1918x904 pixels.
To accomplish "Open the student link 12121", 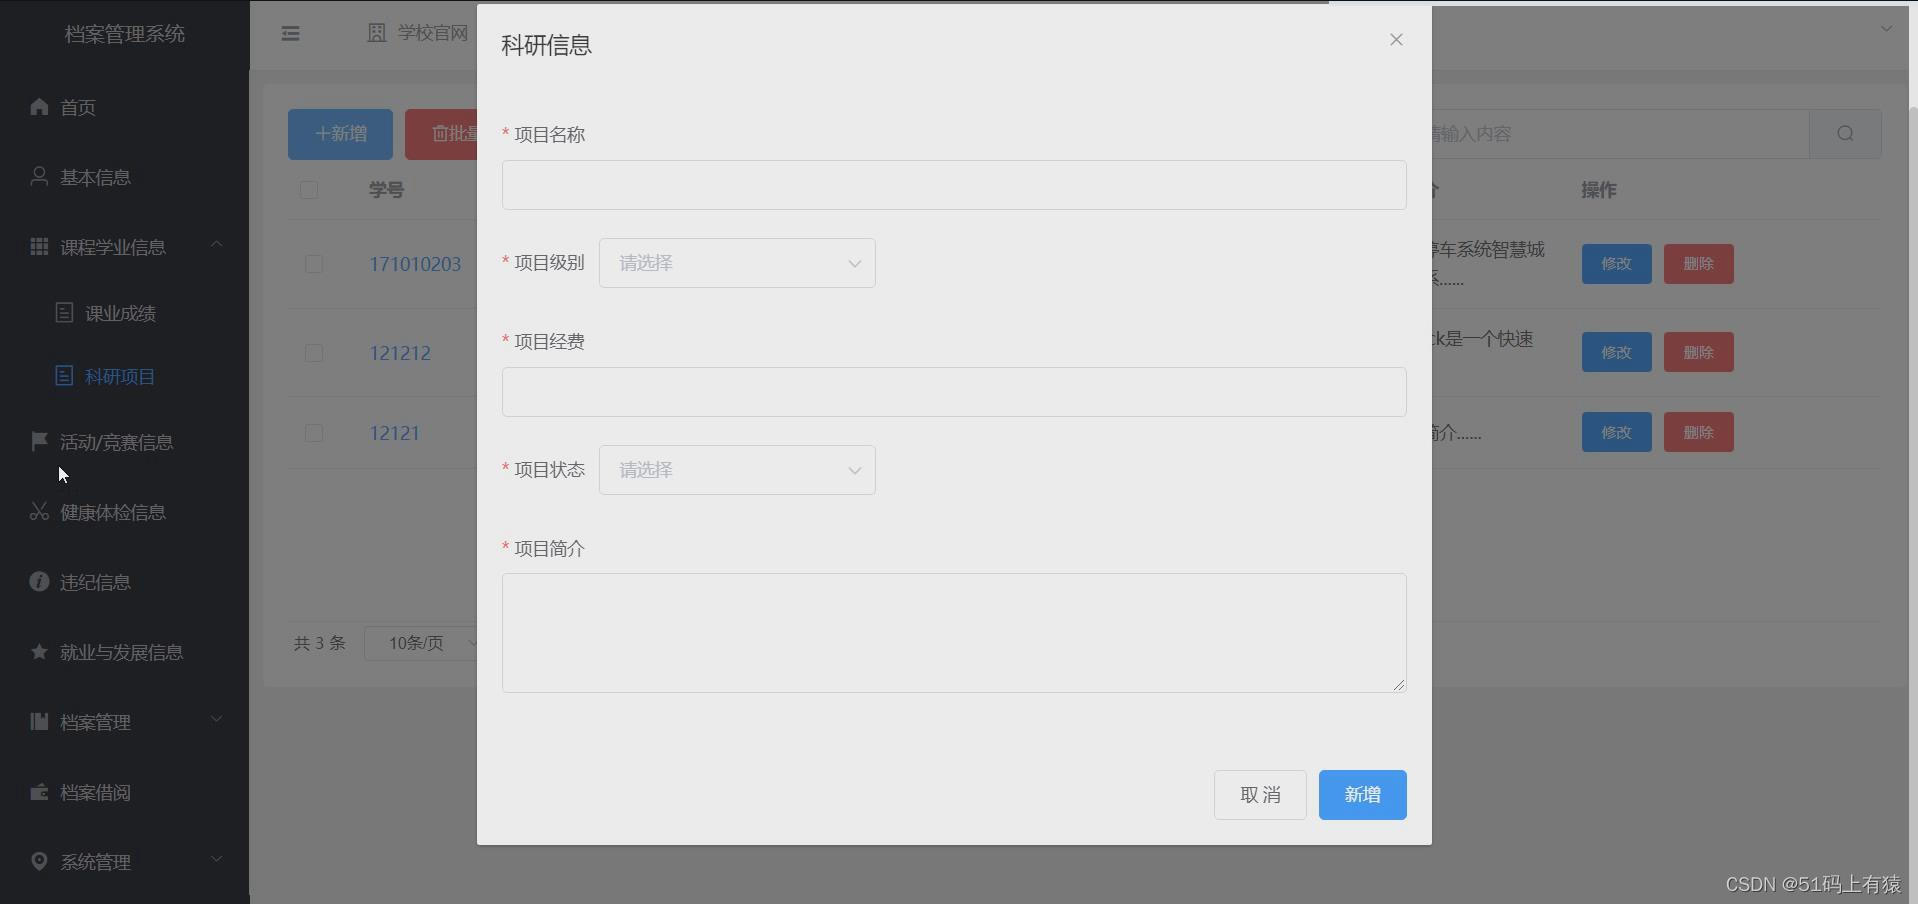I will pos(394,433).
